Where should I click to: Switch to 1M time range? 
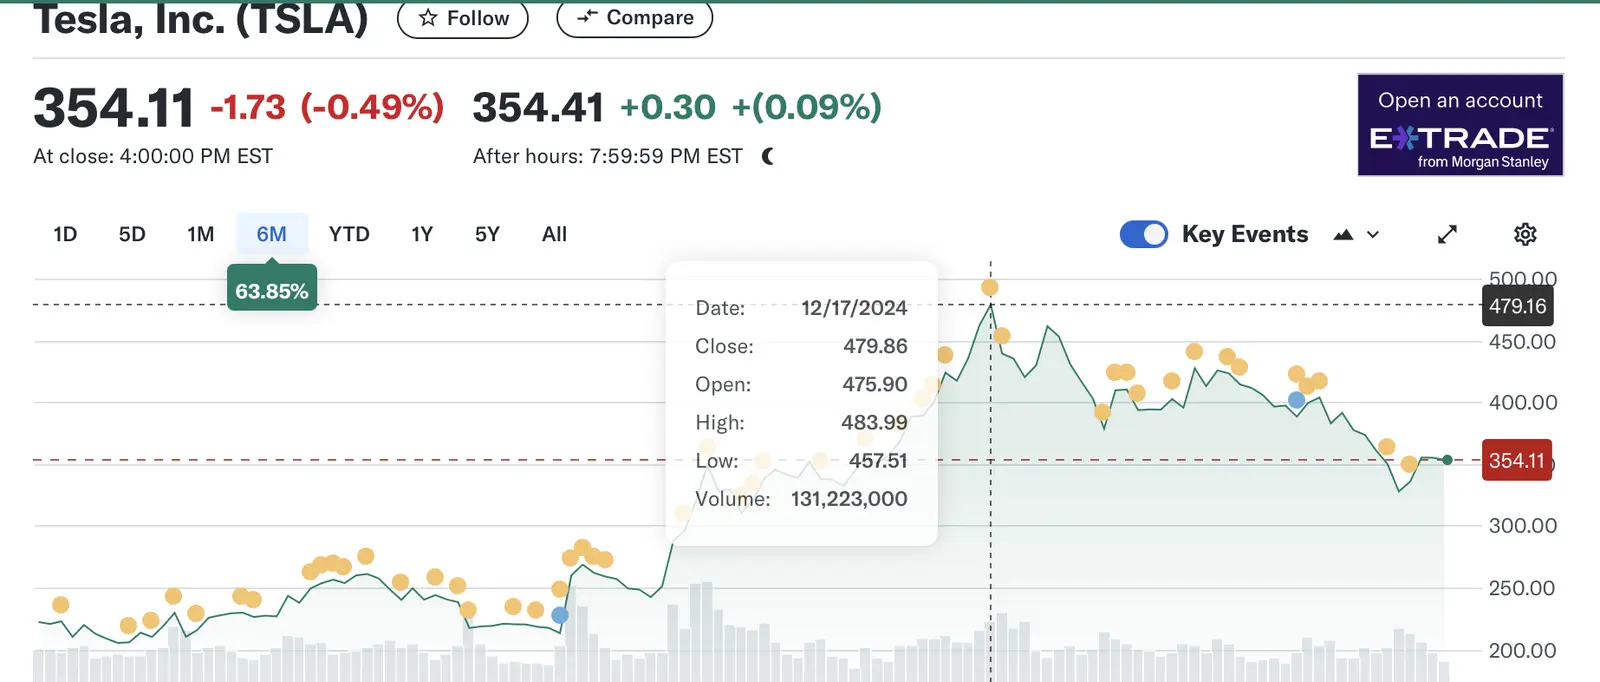pos(200,234)
